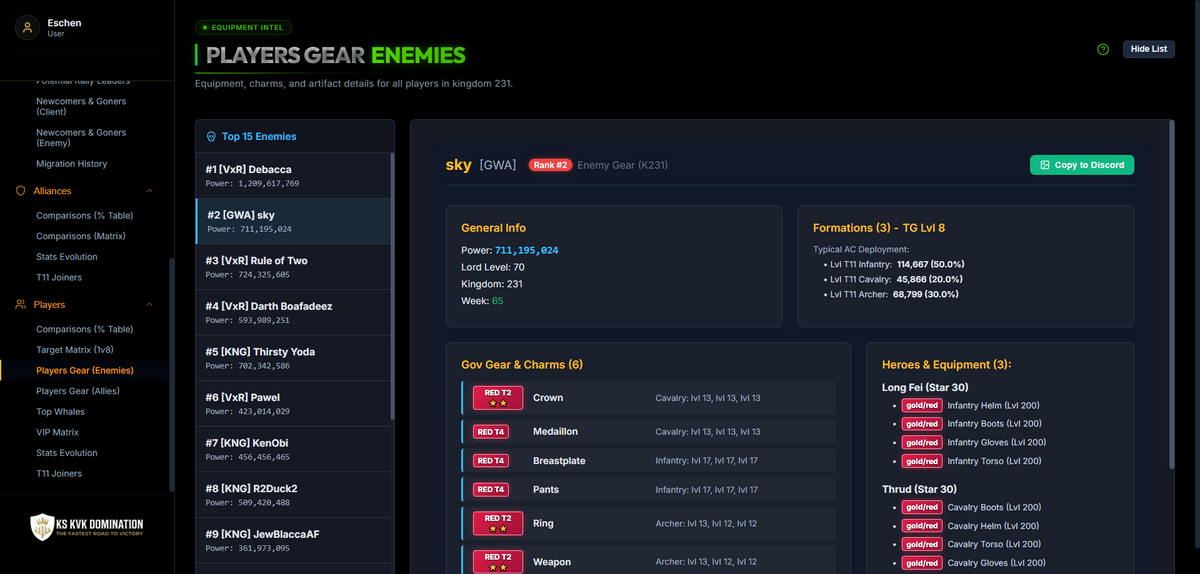Click gold/red badge for Infantry Helm

click(922, 405)
